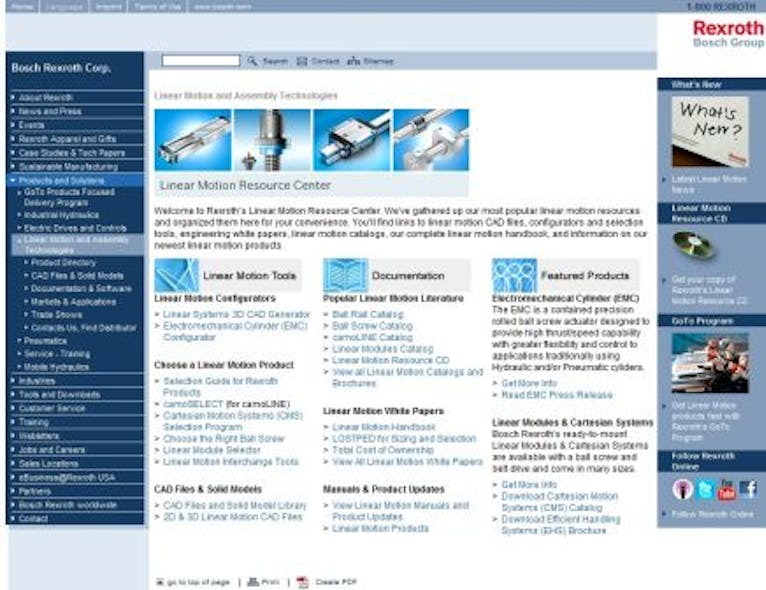Click the What's New note image
The height and width of the screenshot is (590, 766).
[x=710, y=132]
